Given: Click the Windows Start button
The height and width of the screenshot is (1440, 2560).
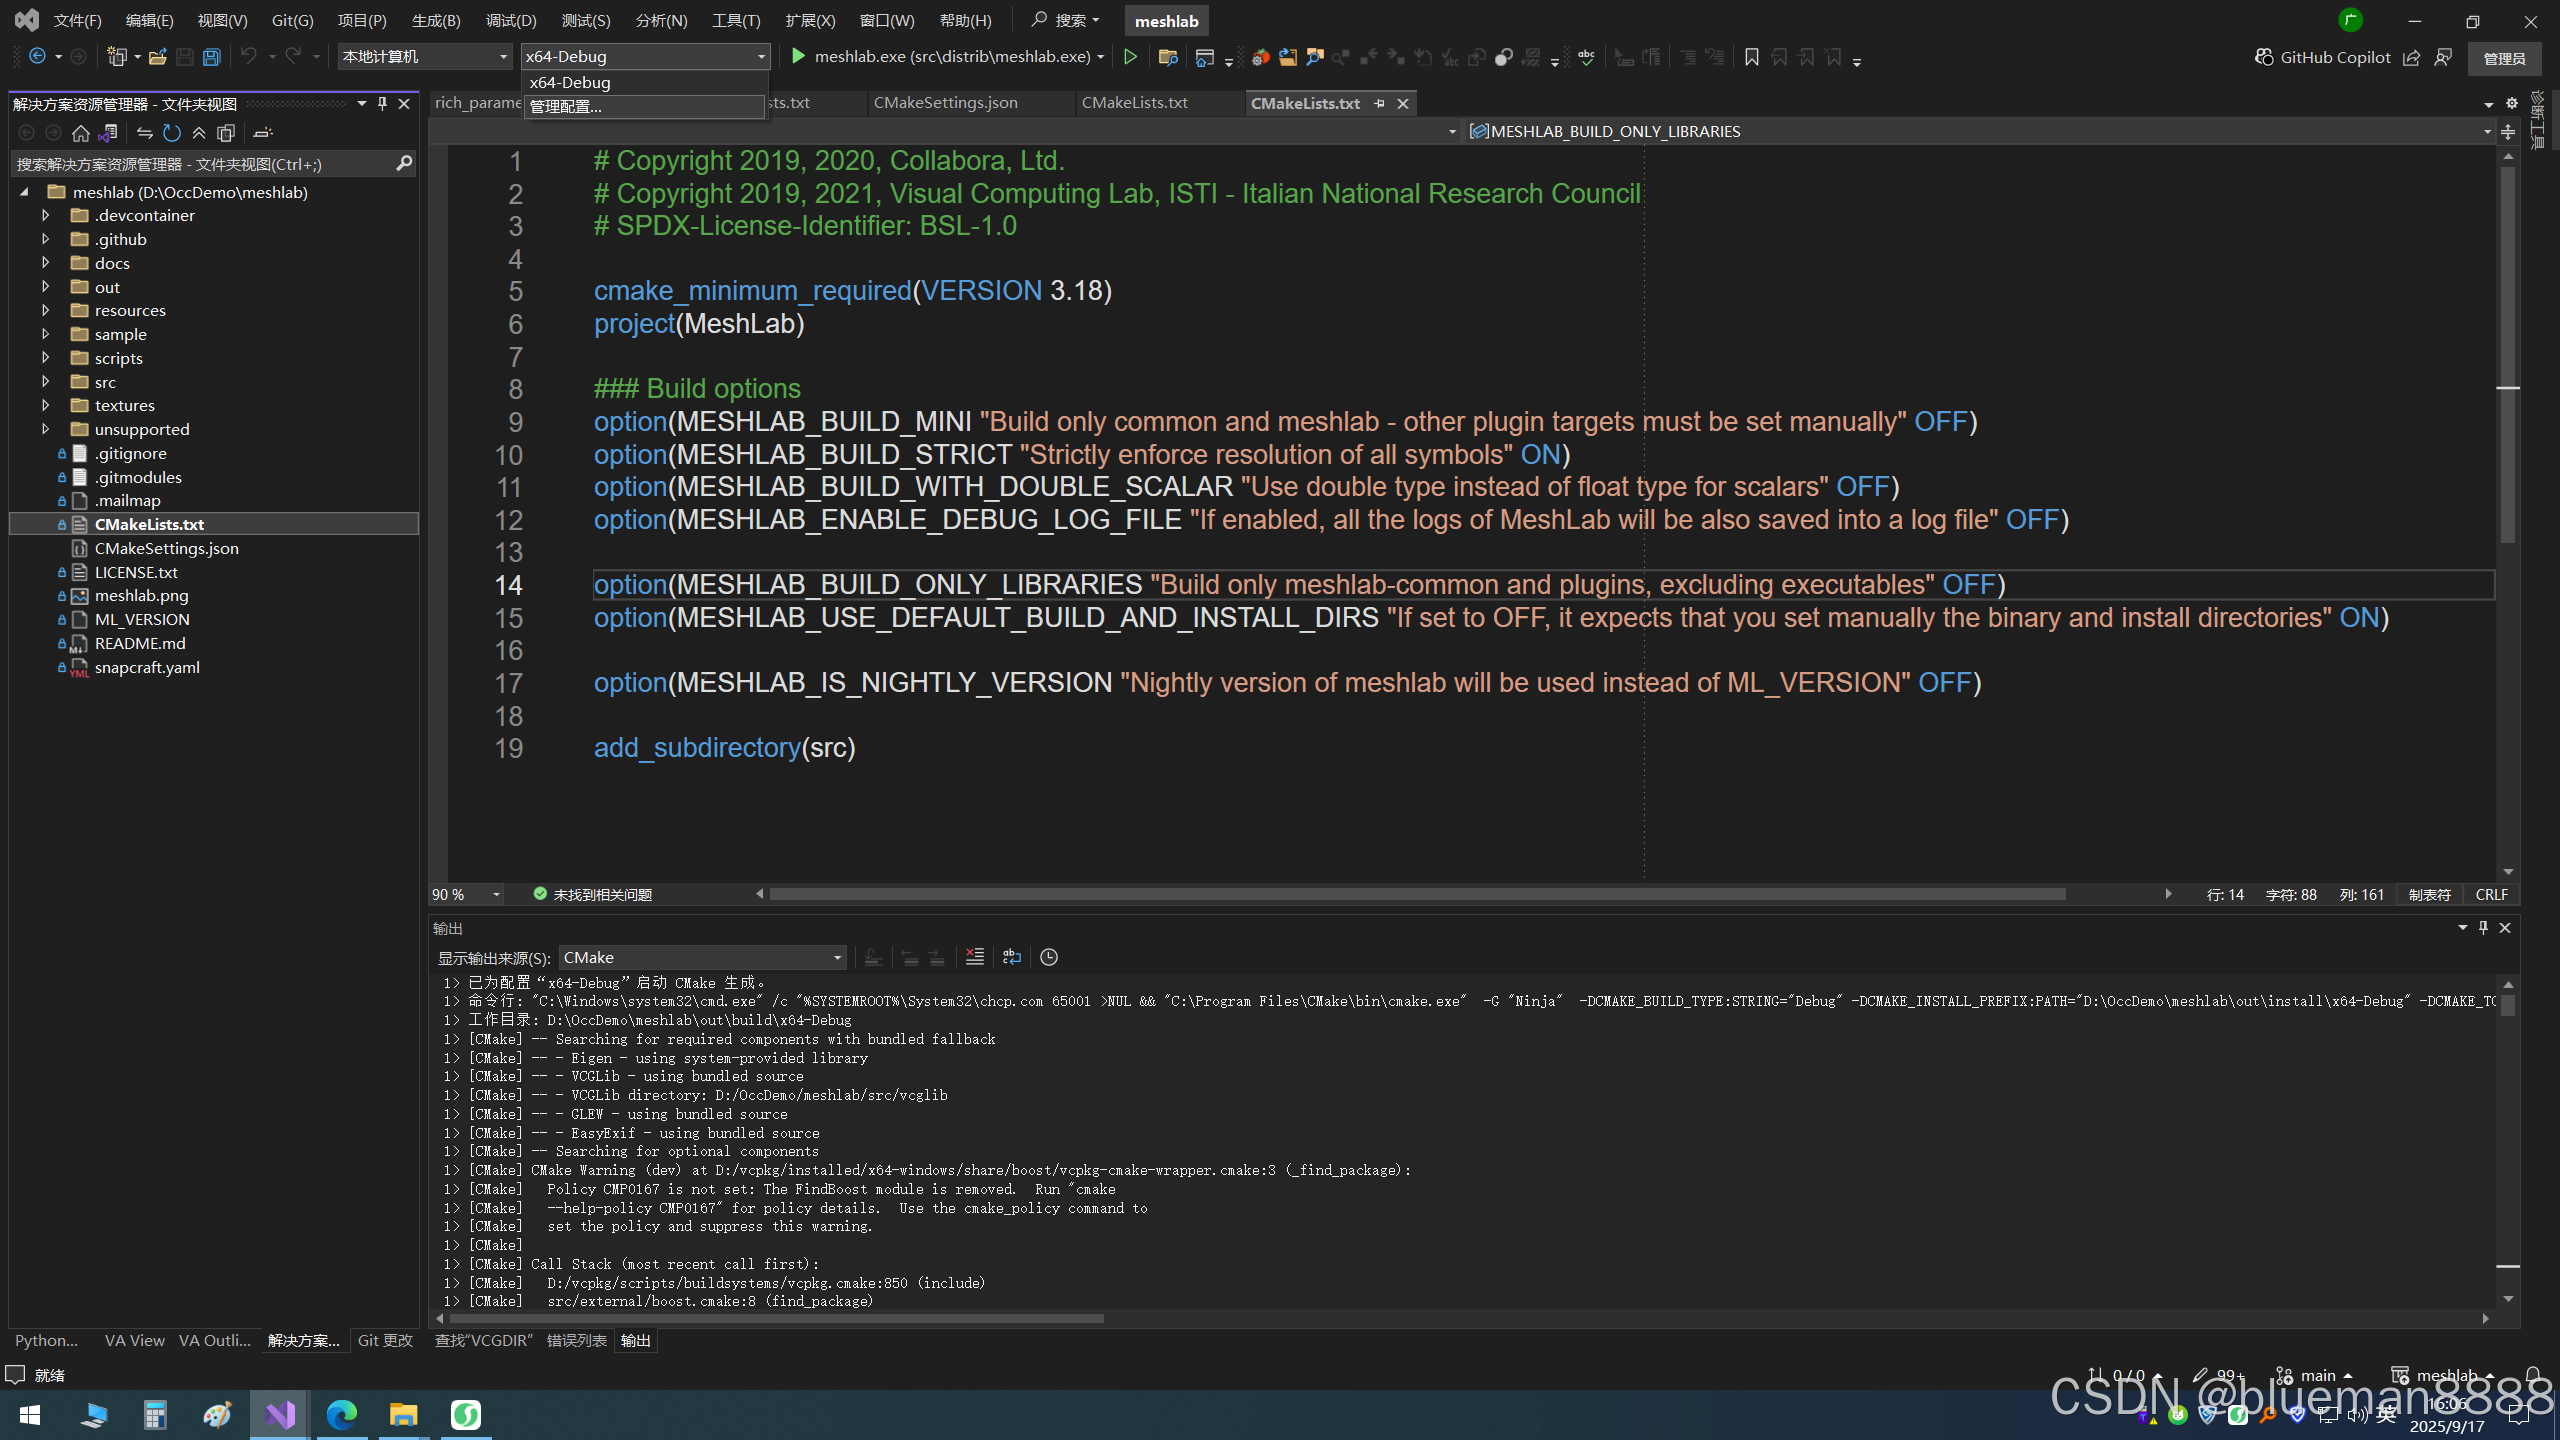Looking at the screenshot, I should 30,1414.
